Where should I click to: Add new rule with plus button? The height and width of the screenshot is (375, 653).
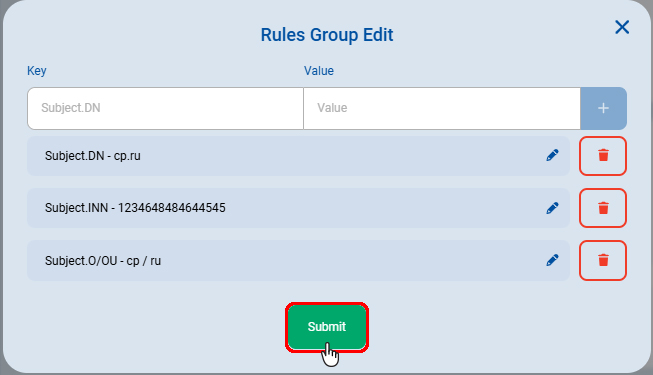[603, 108]
